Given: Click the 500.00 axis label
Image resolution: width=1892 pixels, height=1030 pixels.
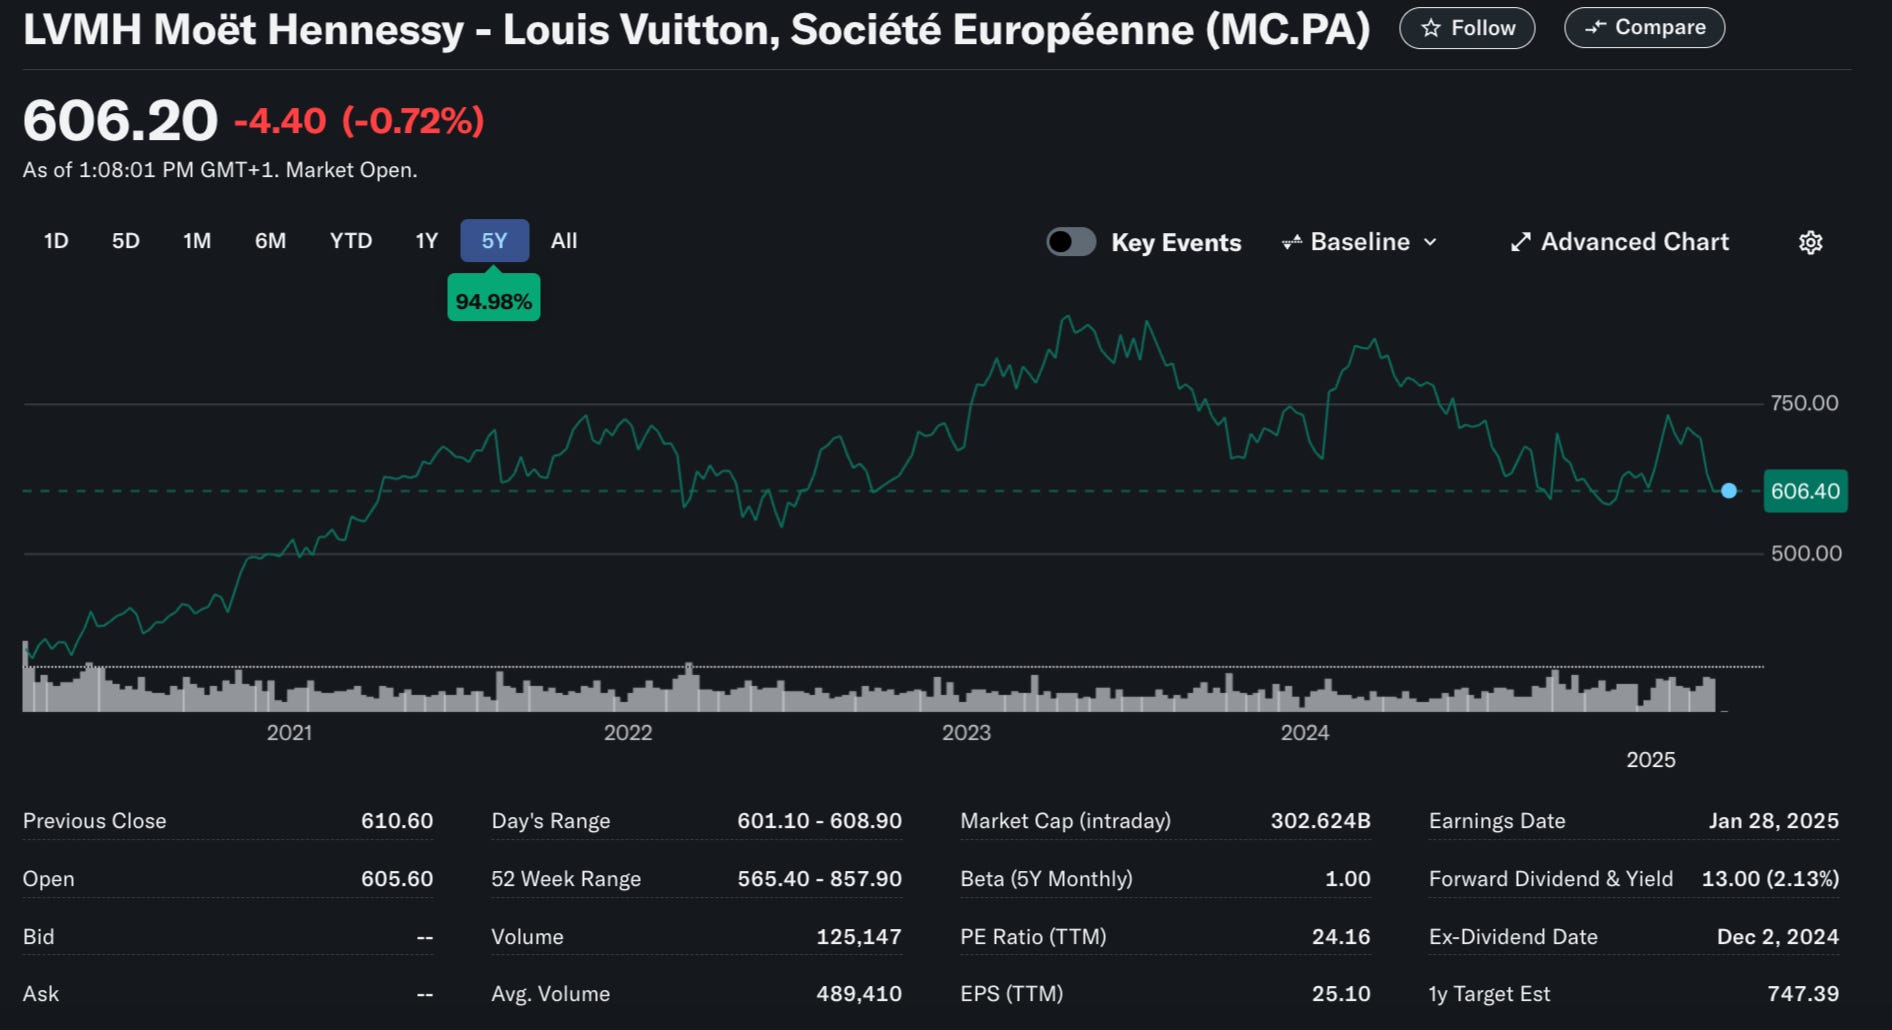Looking at the screenshot, I should 1806,553.
